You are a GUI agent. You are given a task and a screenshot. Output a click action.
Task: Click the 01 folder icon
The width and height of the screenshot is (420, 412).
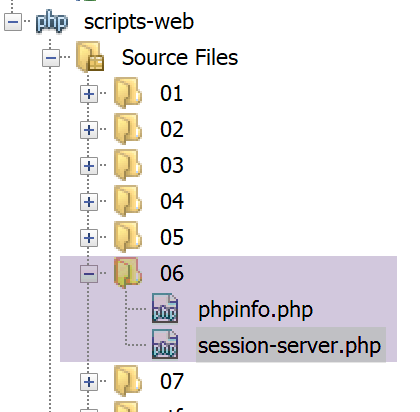pos(128,92)
